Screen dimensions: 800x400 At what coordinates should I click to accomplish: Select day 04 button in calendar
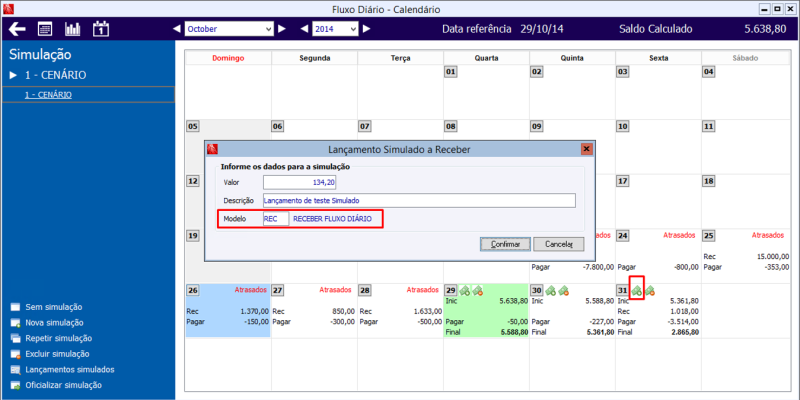(x=709, y=72)
